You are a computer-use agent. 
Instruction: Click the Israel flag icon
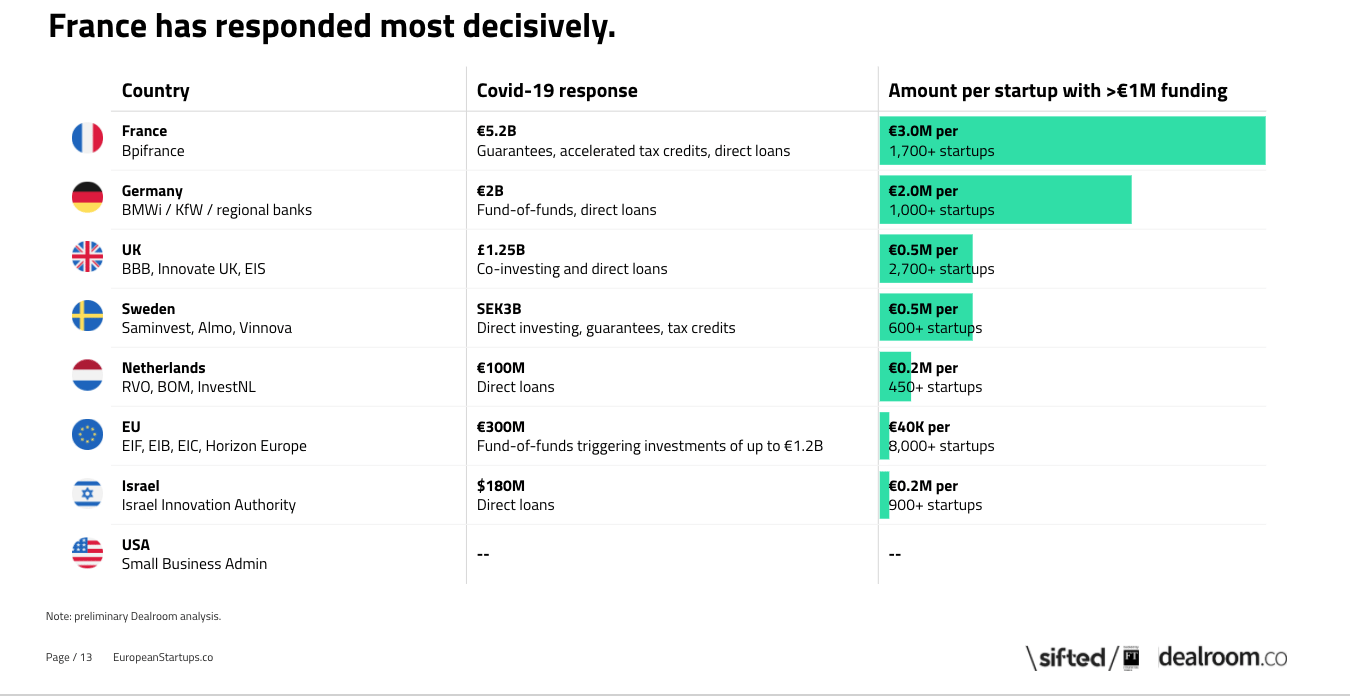click(87, 493)
